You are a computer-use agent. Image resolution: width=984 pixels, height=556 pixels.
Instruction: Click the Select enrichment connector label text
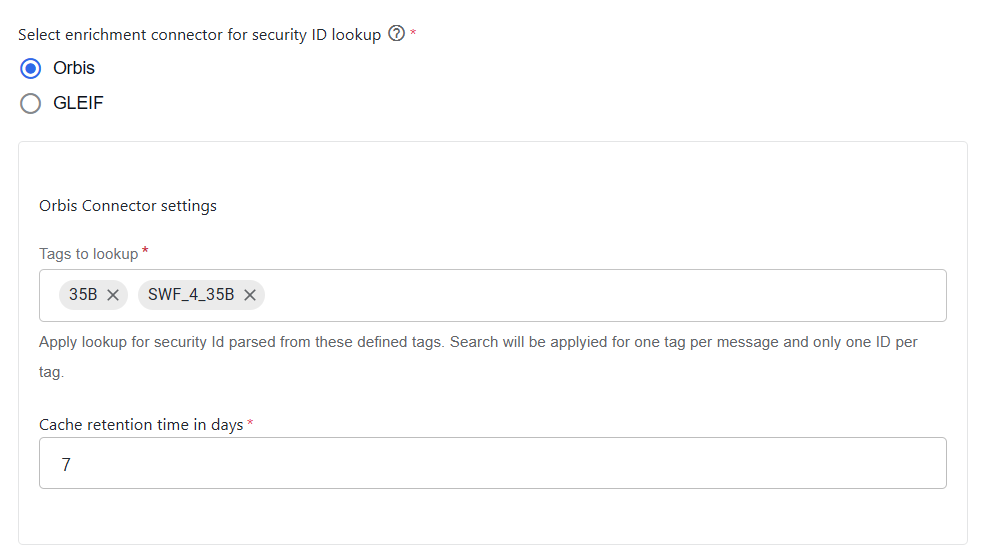[200, 35]
